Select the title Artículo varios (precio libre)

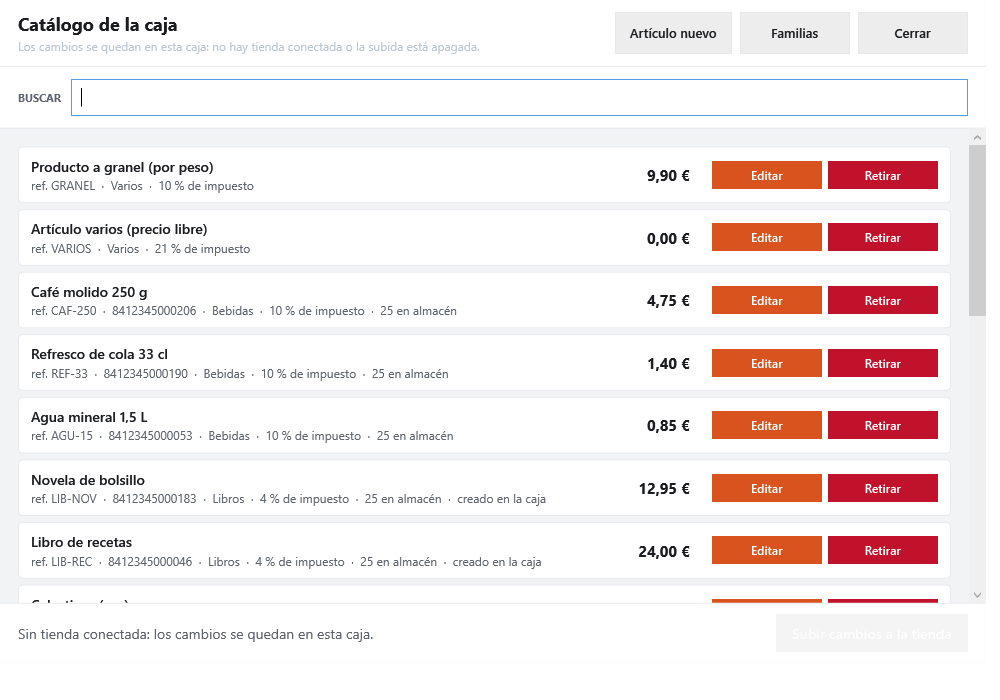(119, 229)
